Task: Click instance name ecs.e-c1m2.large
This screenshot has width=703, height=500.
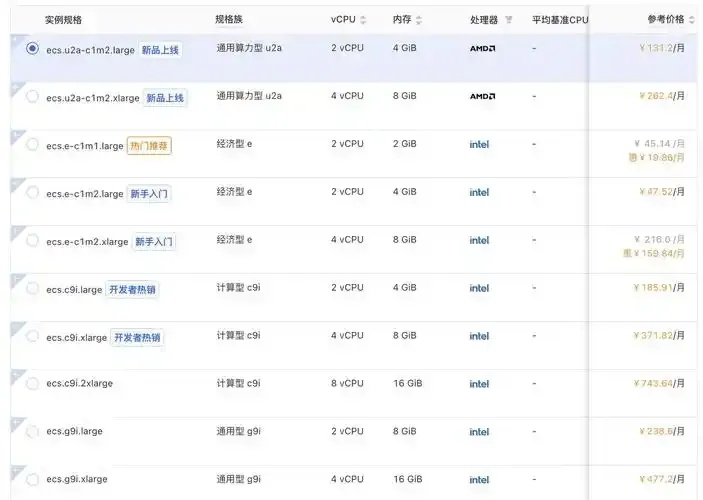Action: pos(84,194)
